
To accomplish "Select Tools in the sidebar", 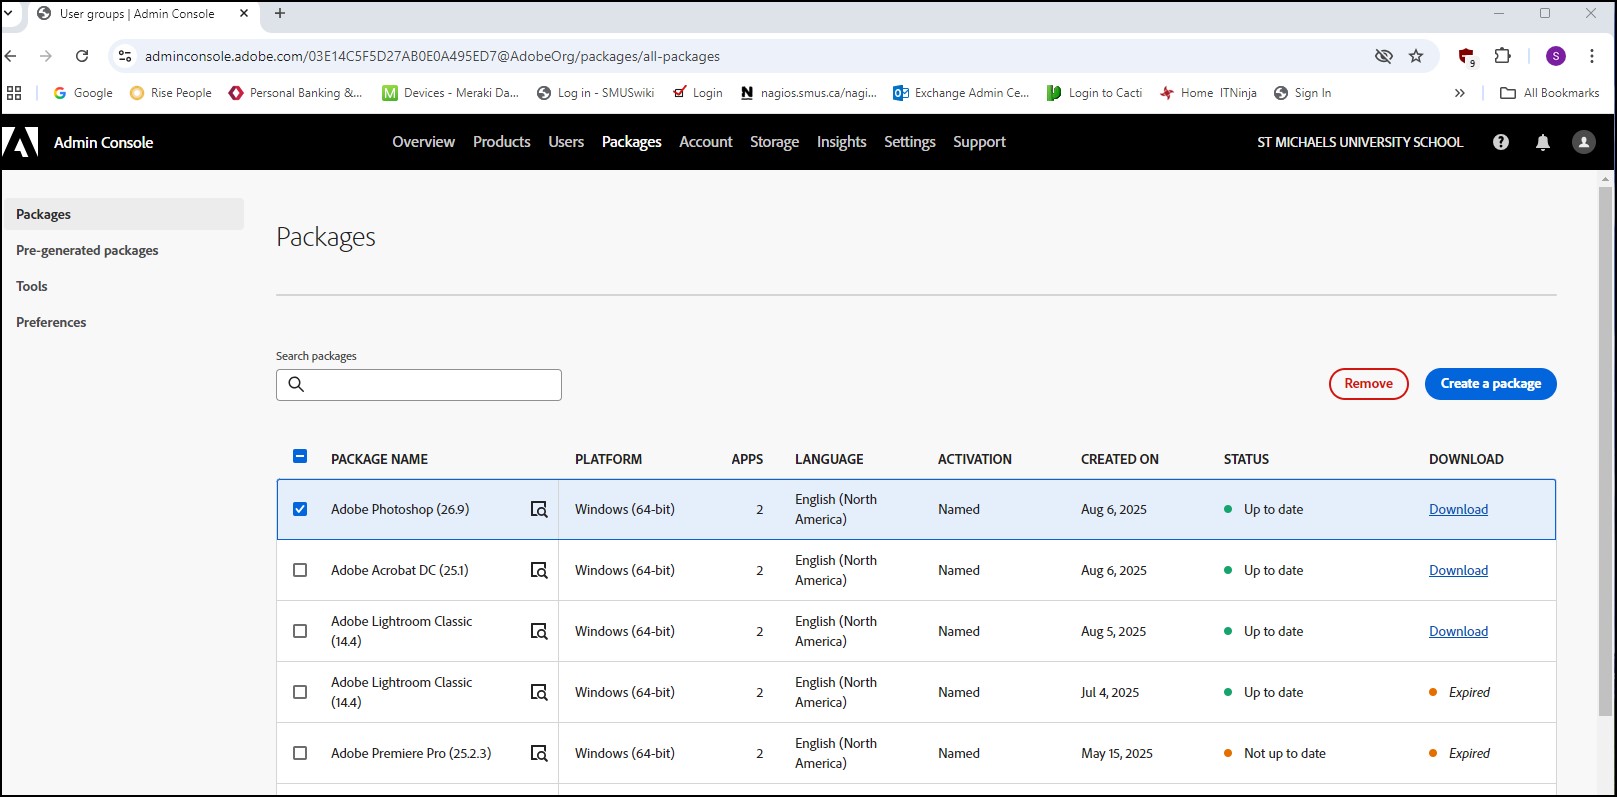I will pyautogui.click(x=32, y=286).
